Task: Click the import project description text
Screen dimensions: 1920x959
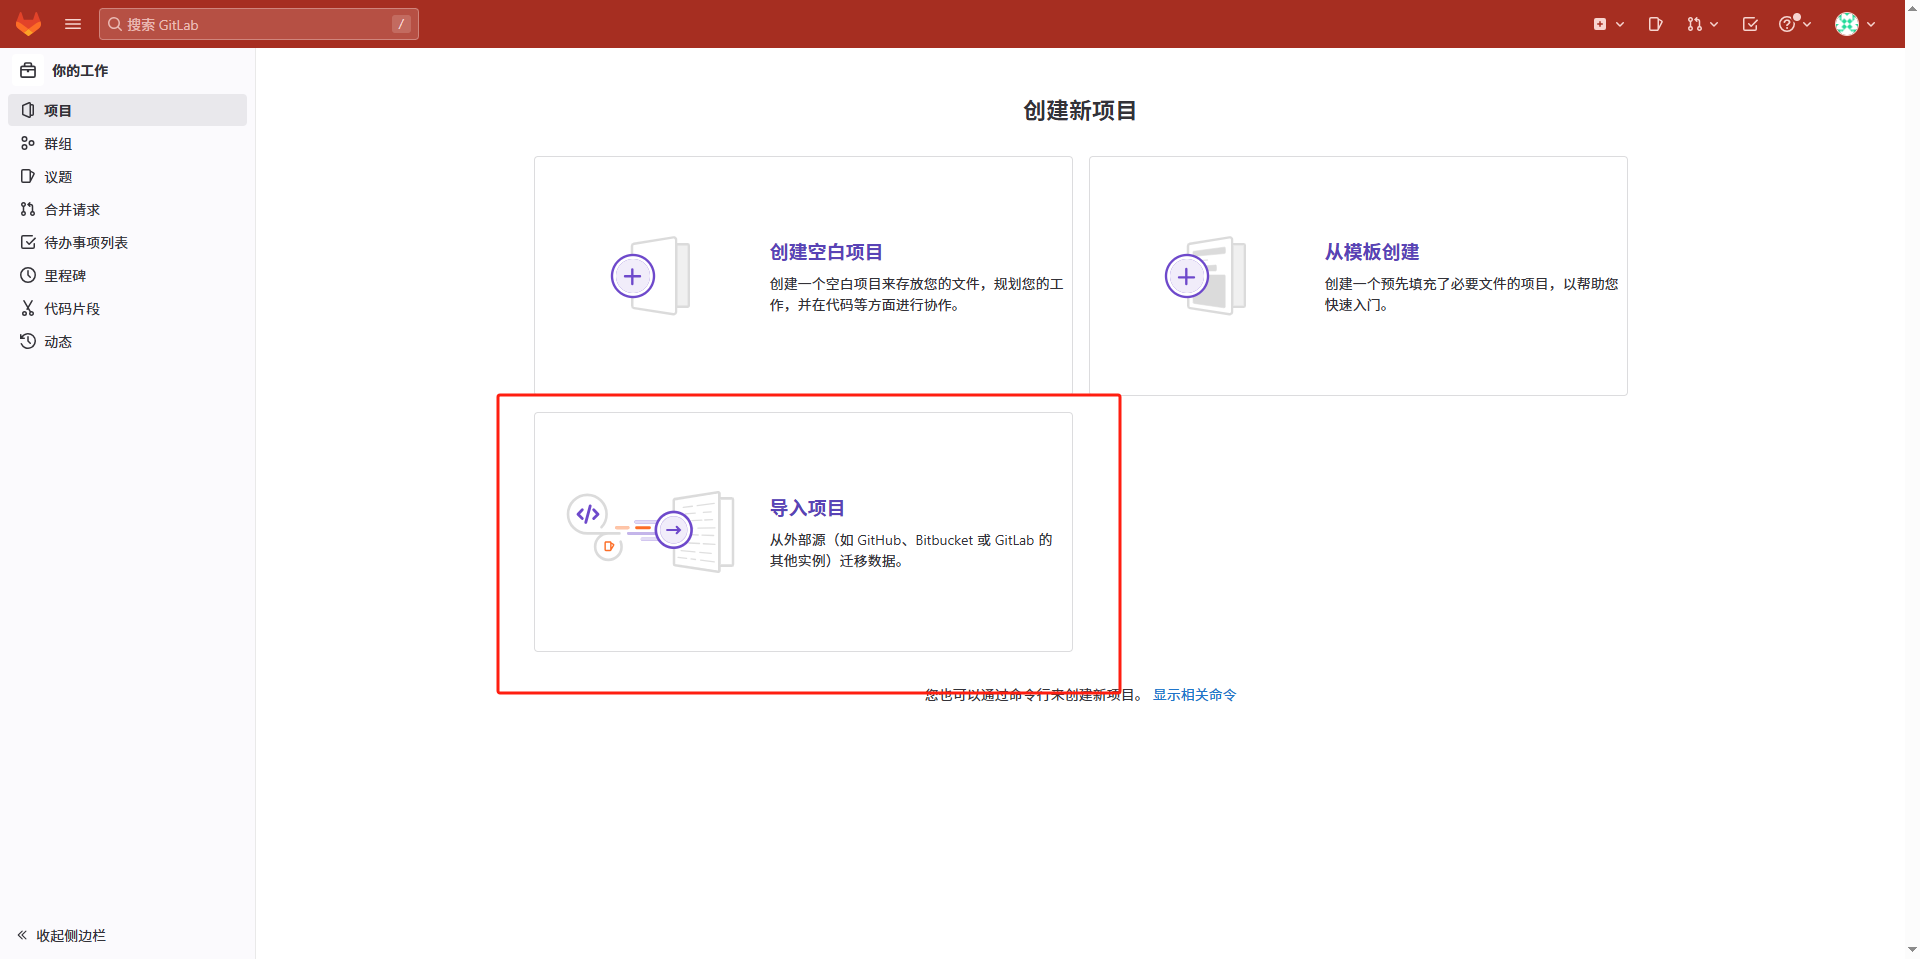Action: pyautogui.click(x=911, y=550)
